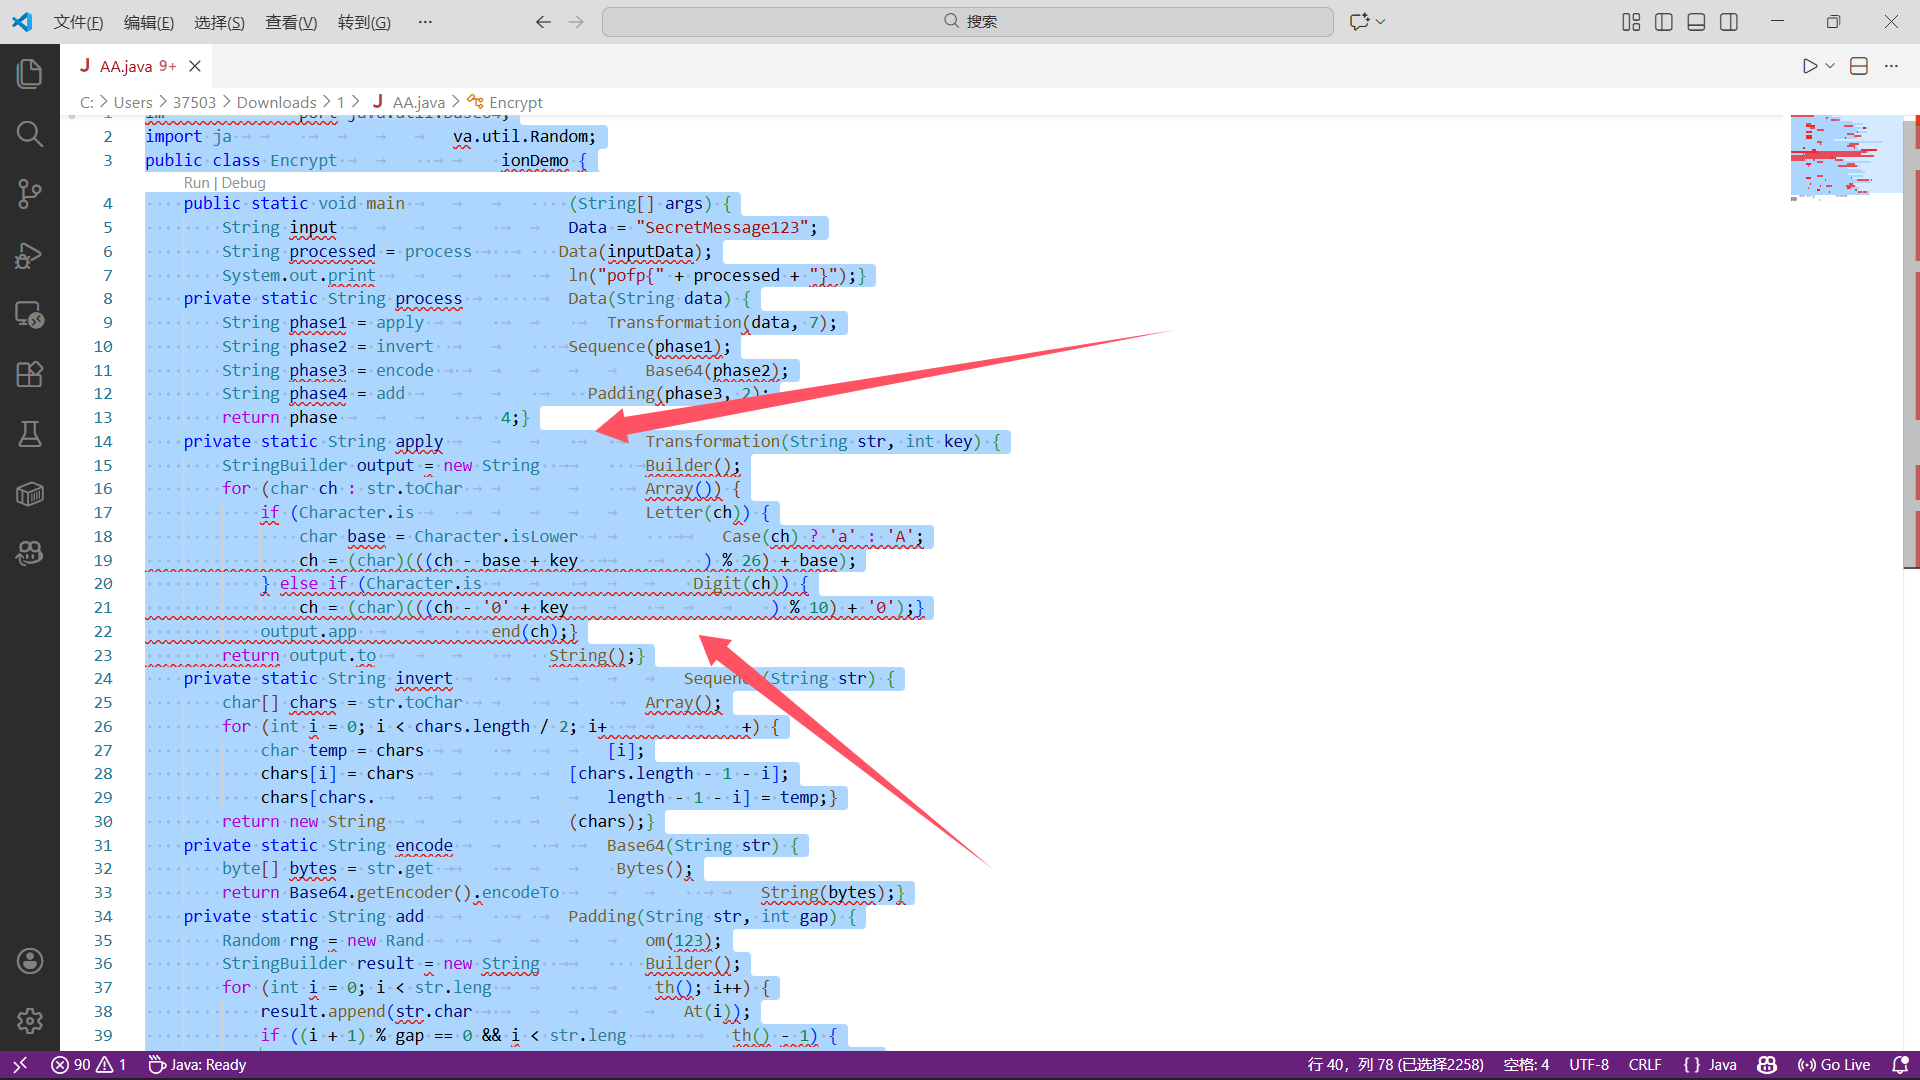Toggle the primary side bar layout button

(1664, 22)
